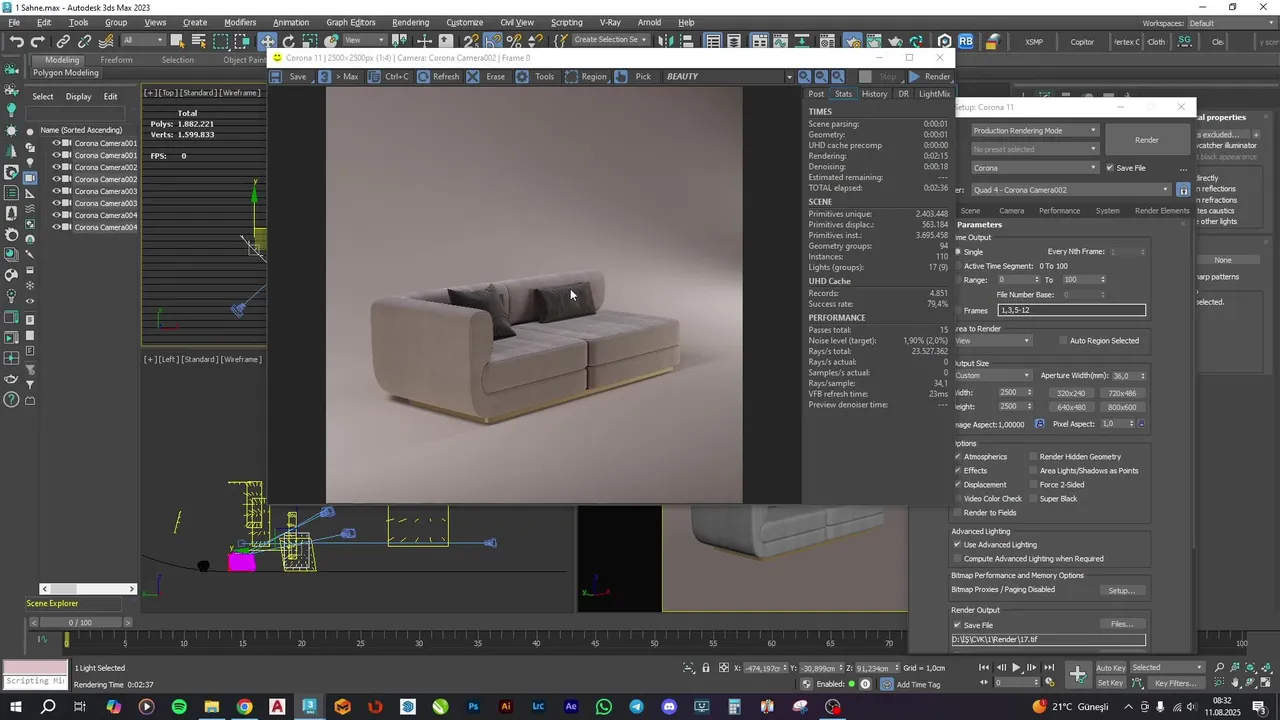Activate Bind to Space Warp tool
The width and height of the screenshot is (1280, 720).
(x=106, y=41)
